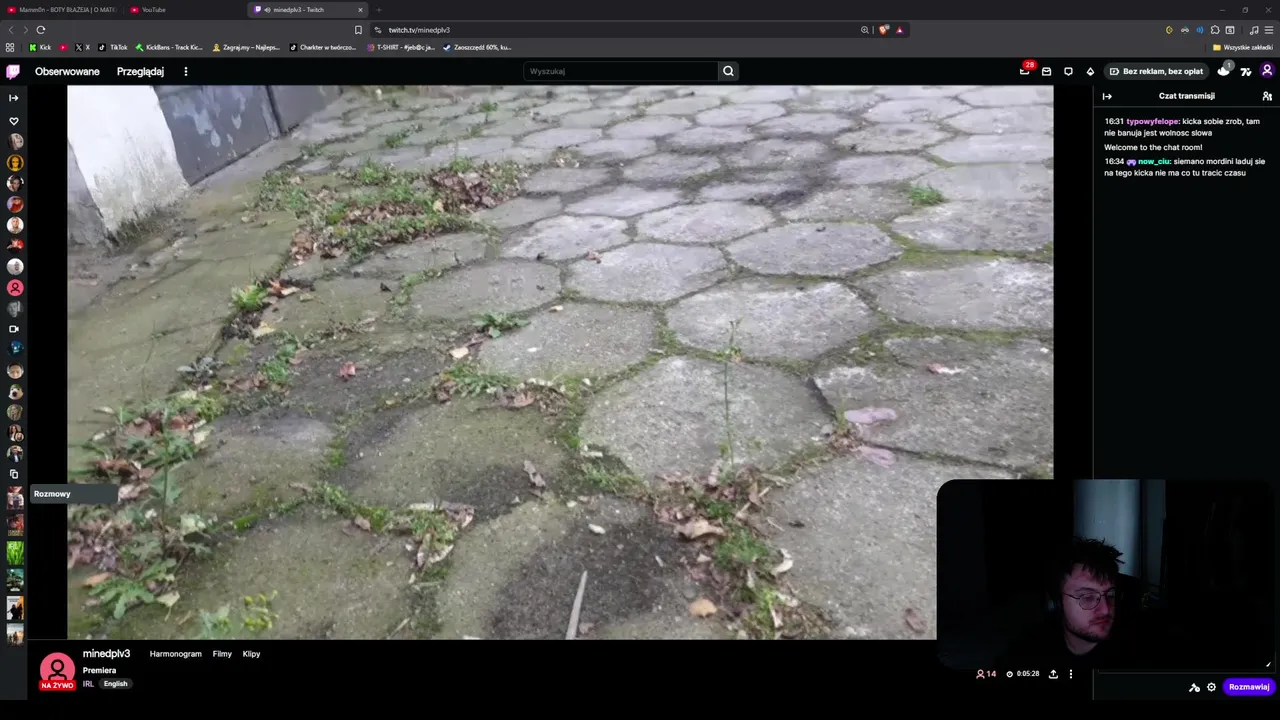Open the chat community users icon
The width and height of the screenshot is (1280, 720).
pyautogui.click(x=1267, y=96)
